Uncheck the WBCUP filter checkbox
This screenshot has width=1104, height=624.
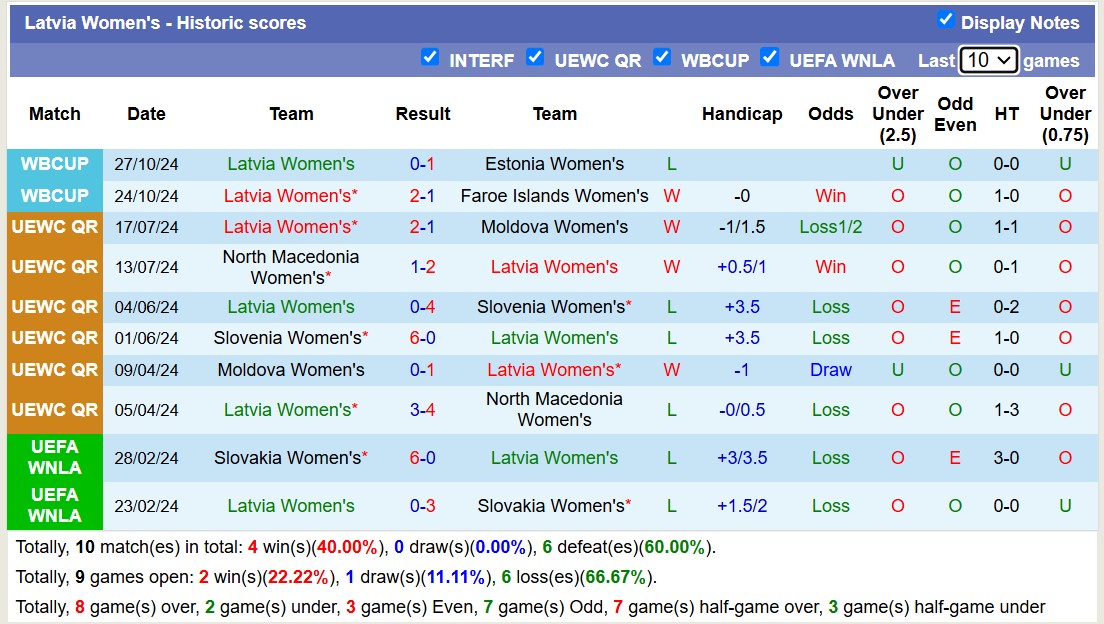click(662, 59)
